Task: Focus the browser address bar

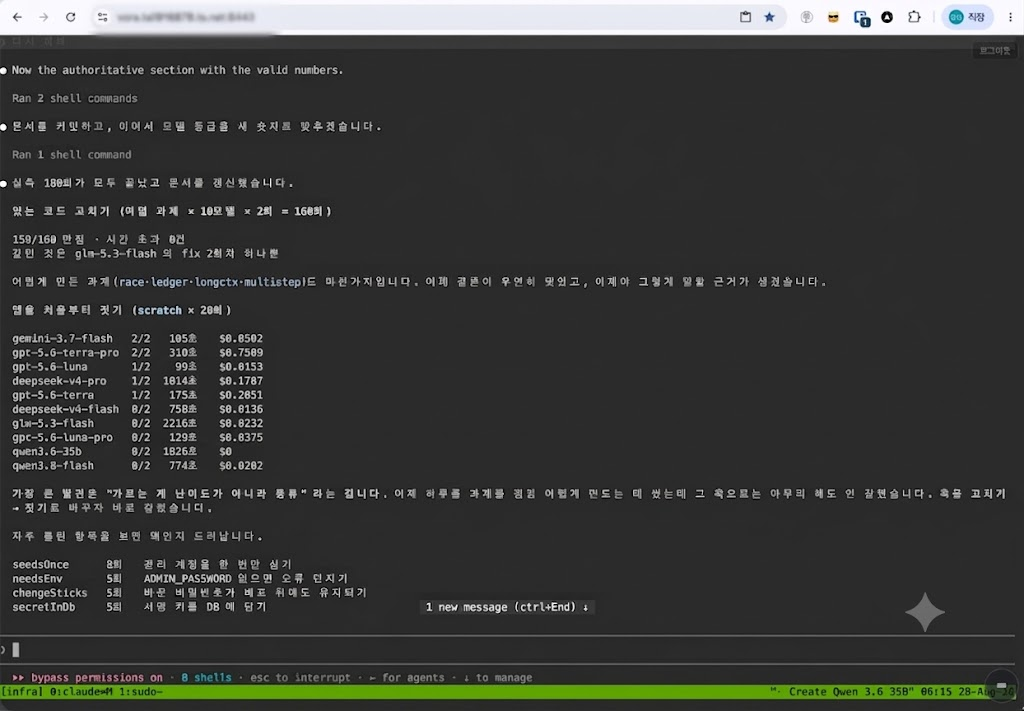Action: pyautogui.click(x=418, y=17)
